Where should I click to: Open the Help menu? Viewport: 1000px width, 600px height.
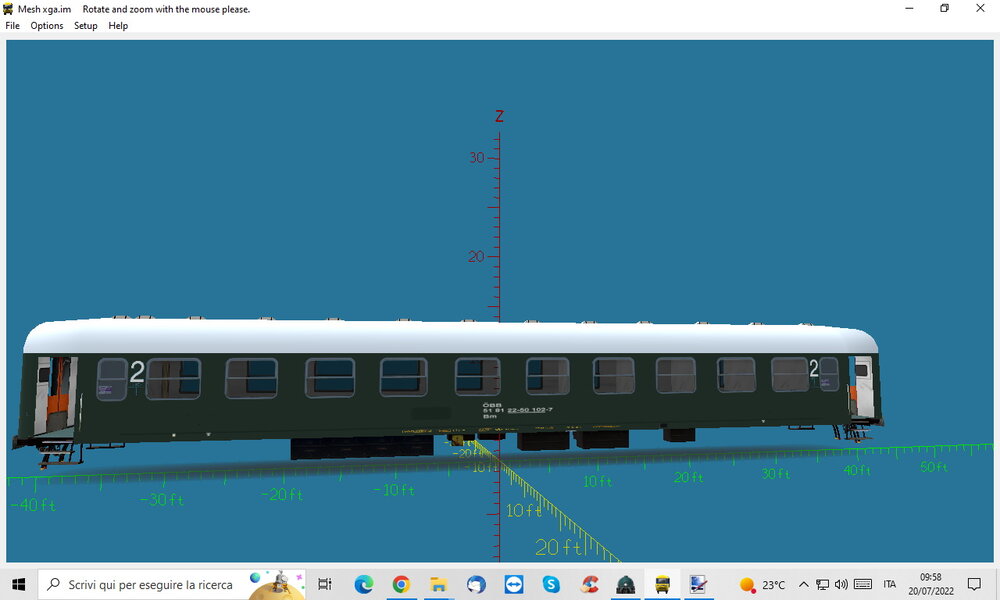click(118, 26)
